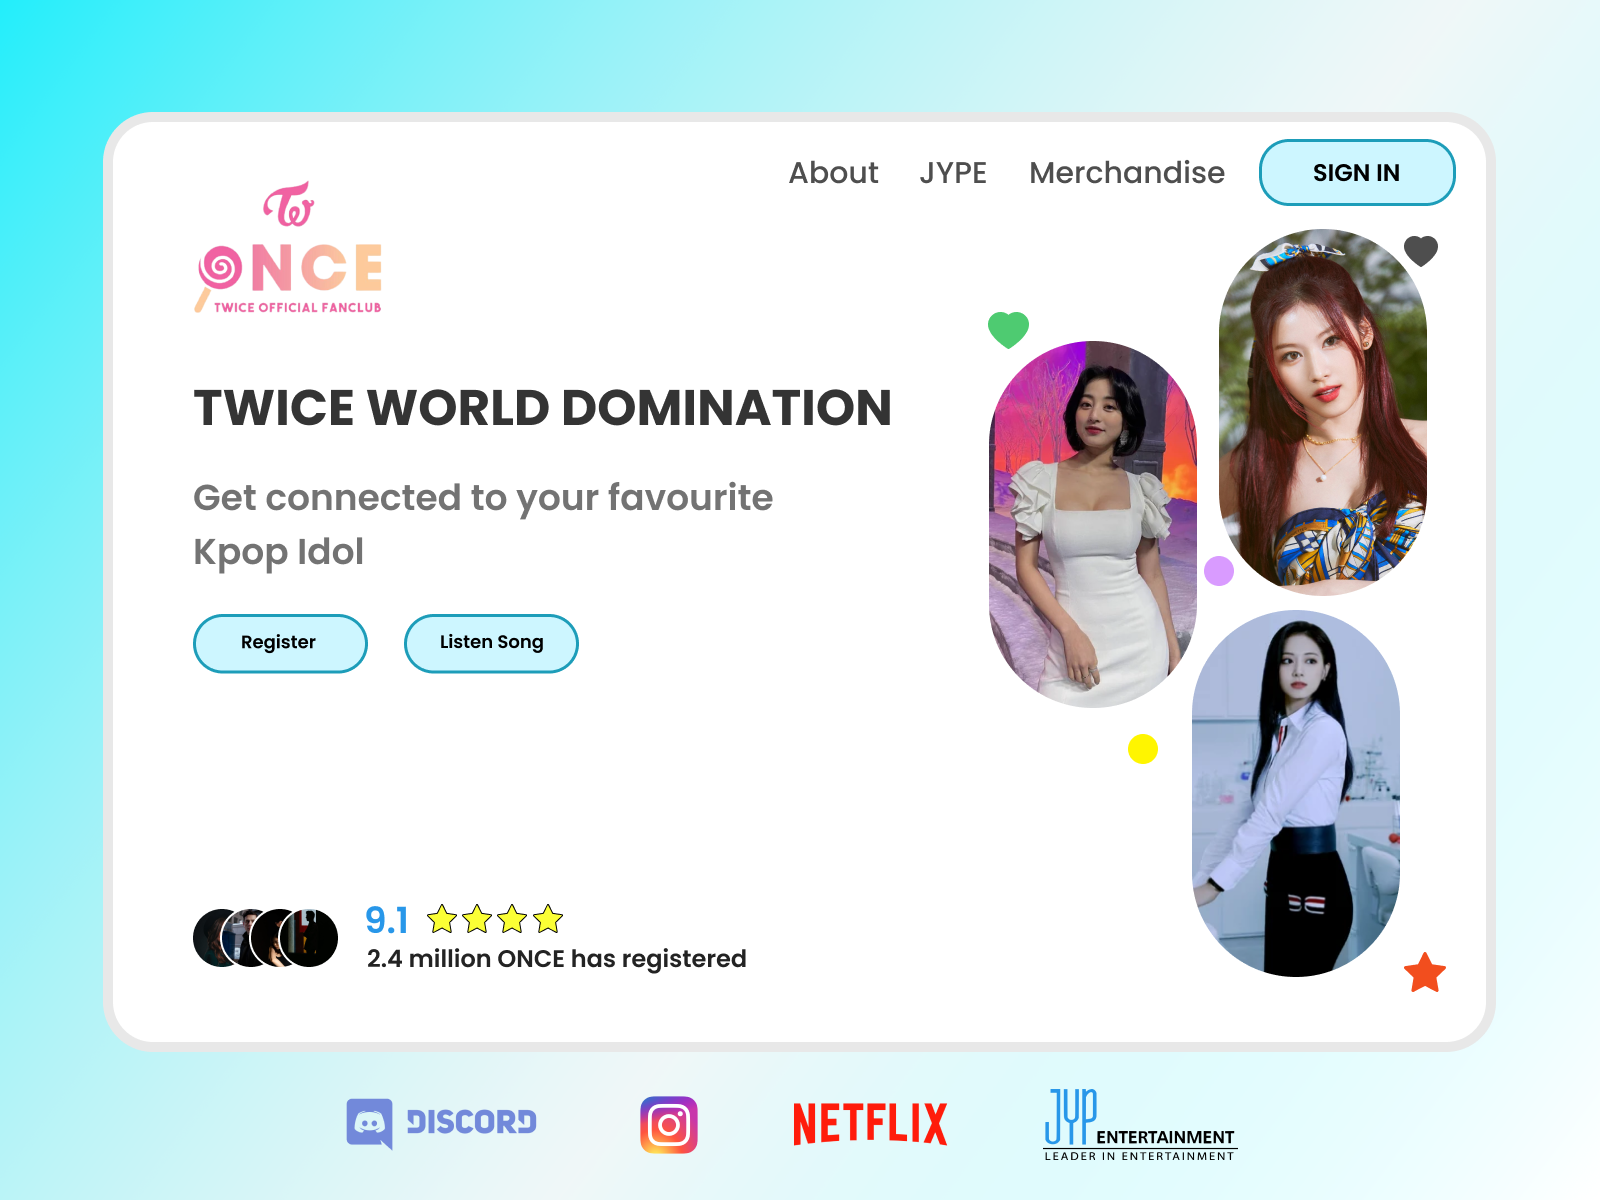
Task: Choose the Listen Song button
Action: tap(491, 643)
